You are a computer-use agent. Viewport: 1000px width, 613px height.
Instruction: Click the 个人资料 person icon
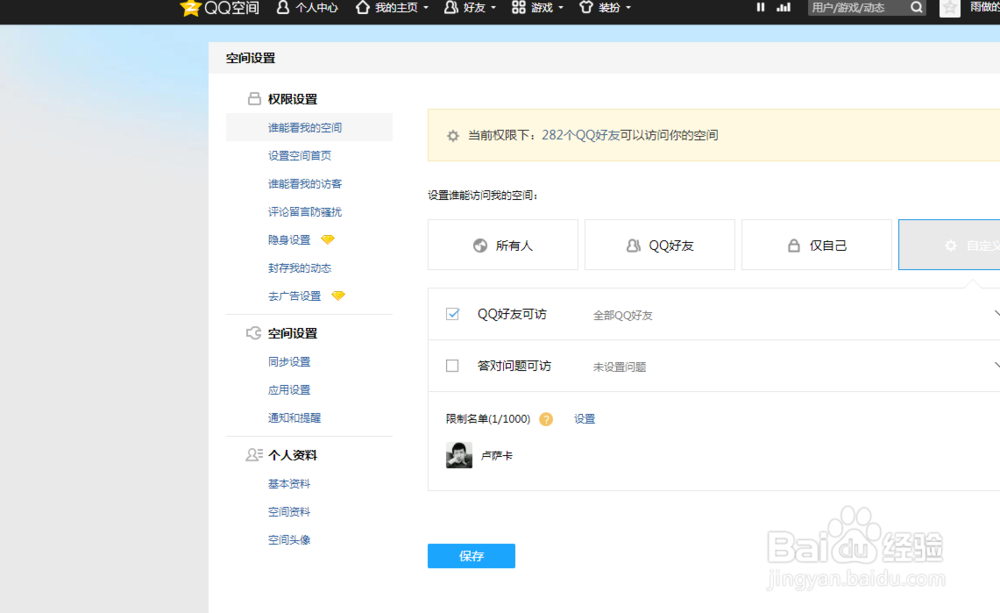point(254,455)
